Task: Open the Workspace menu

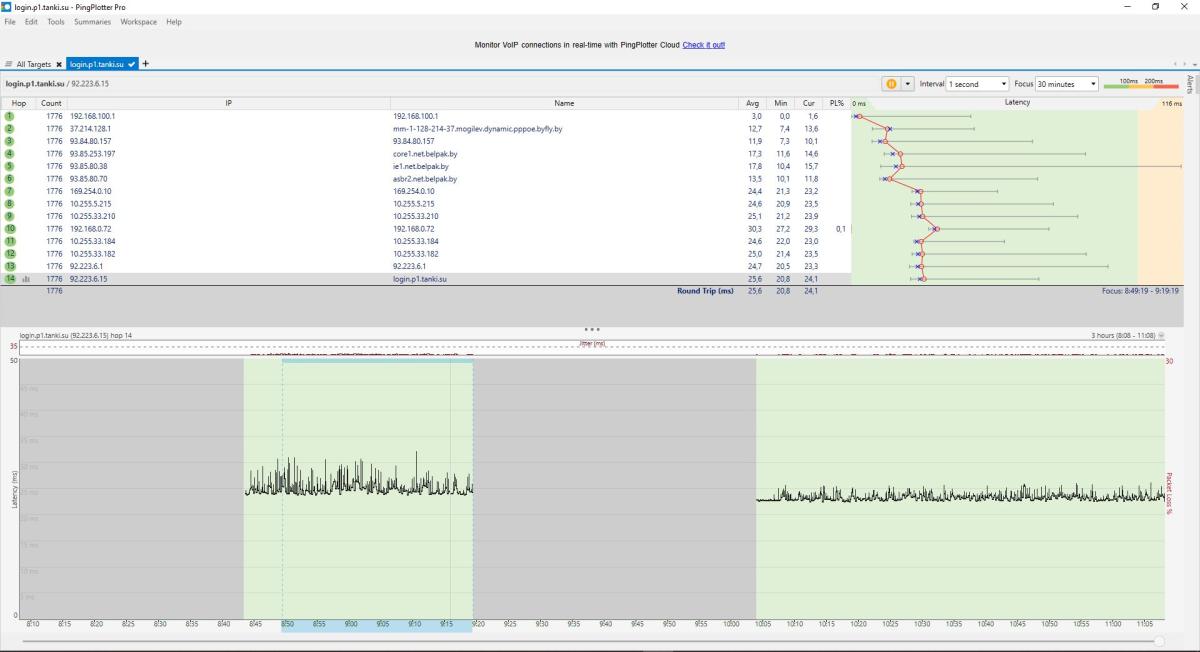Action: tap(138, 21)
